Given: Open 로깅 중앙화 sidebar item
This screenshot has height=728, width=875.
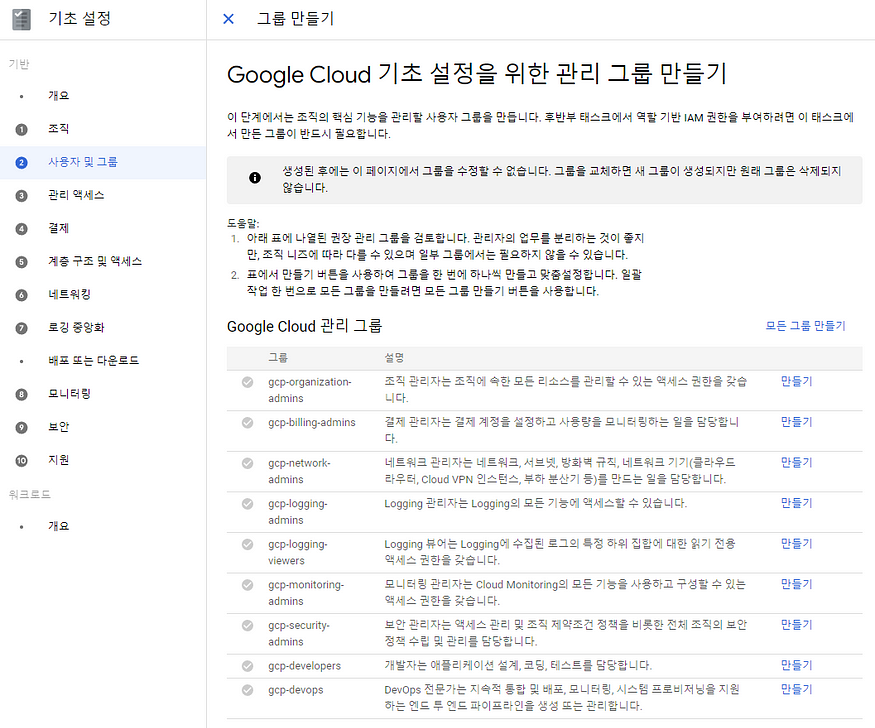Looking at the screenshot, I should 103,328.
